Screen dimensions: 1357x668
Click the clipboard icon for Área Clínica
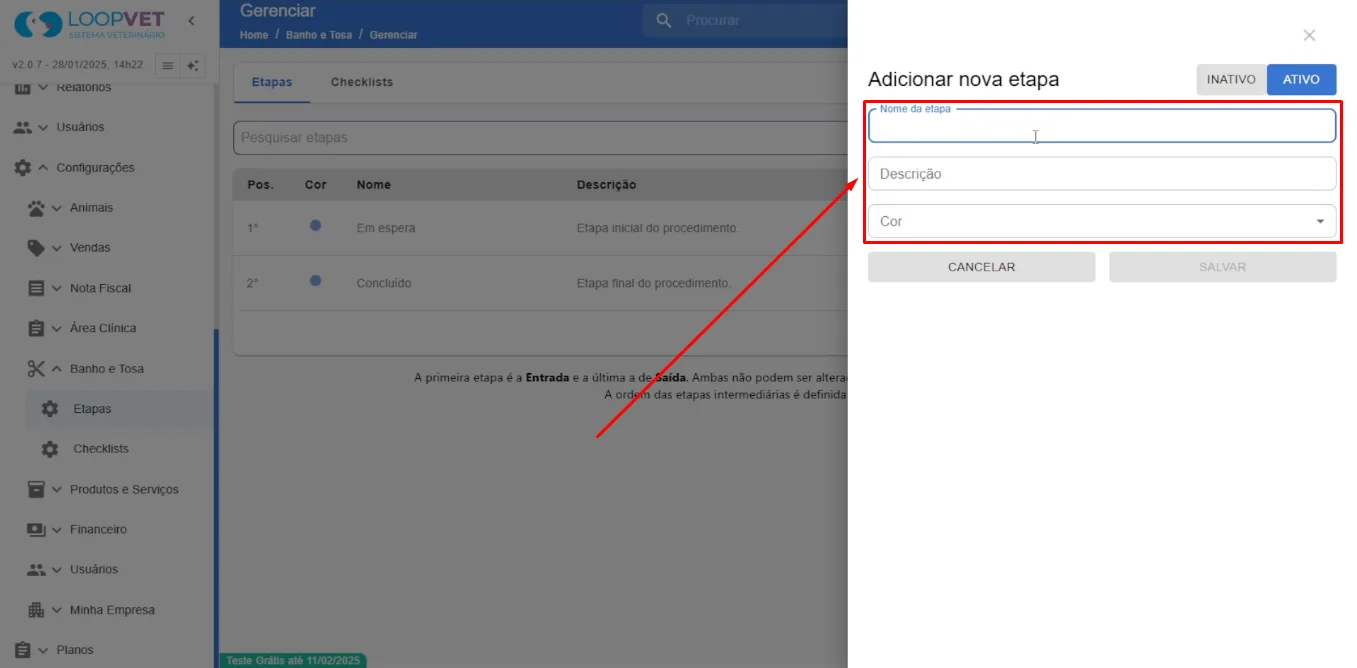click(x=36, y=328)
